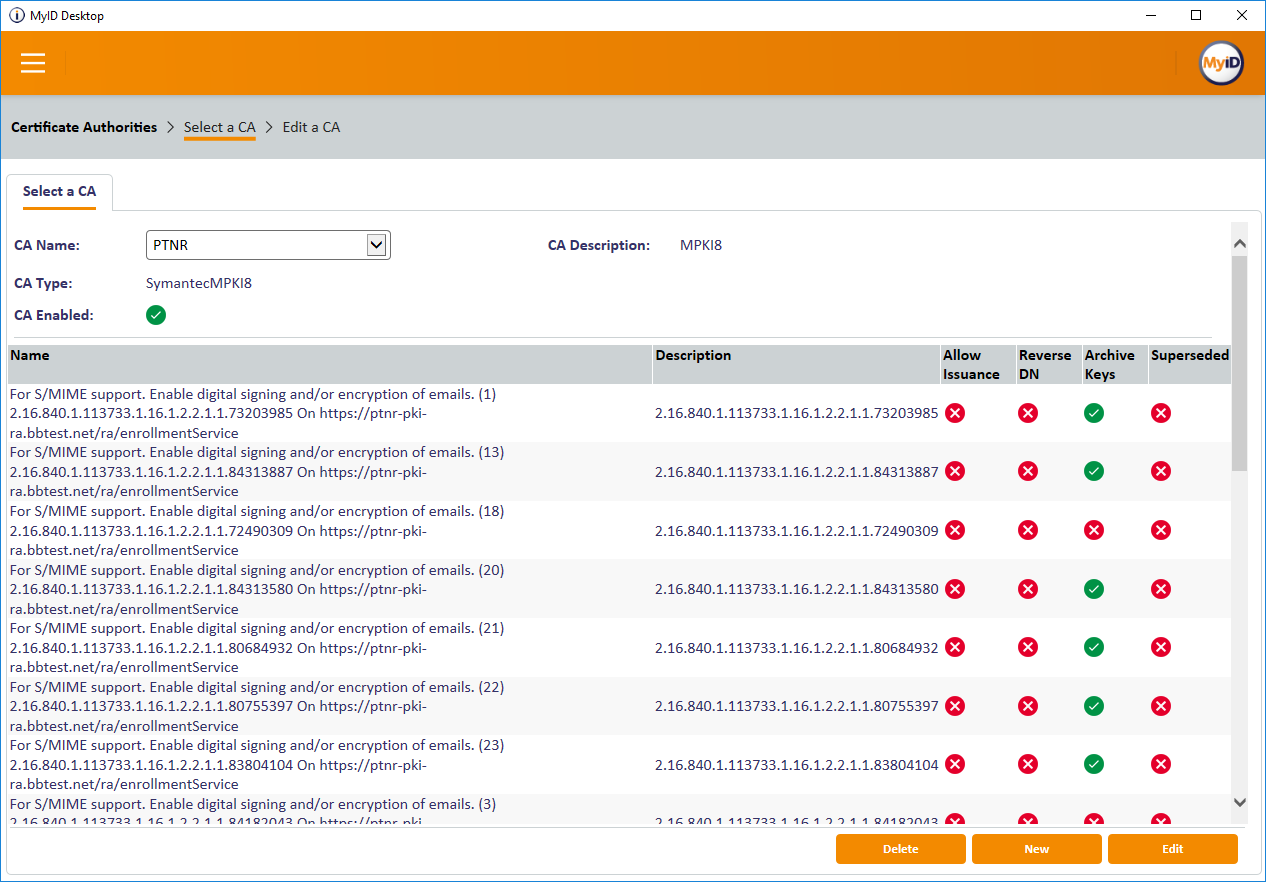
Task: Click Reverse DN icon for row (21)
Action: pyautogui.click(x=1028, y=647)
